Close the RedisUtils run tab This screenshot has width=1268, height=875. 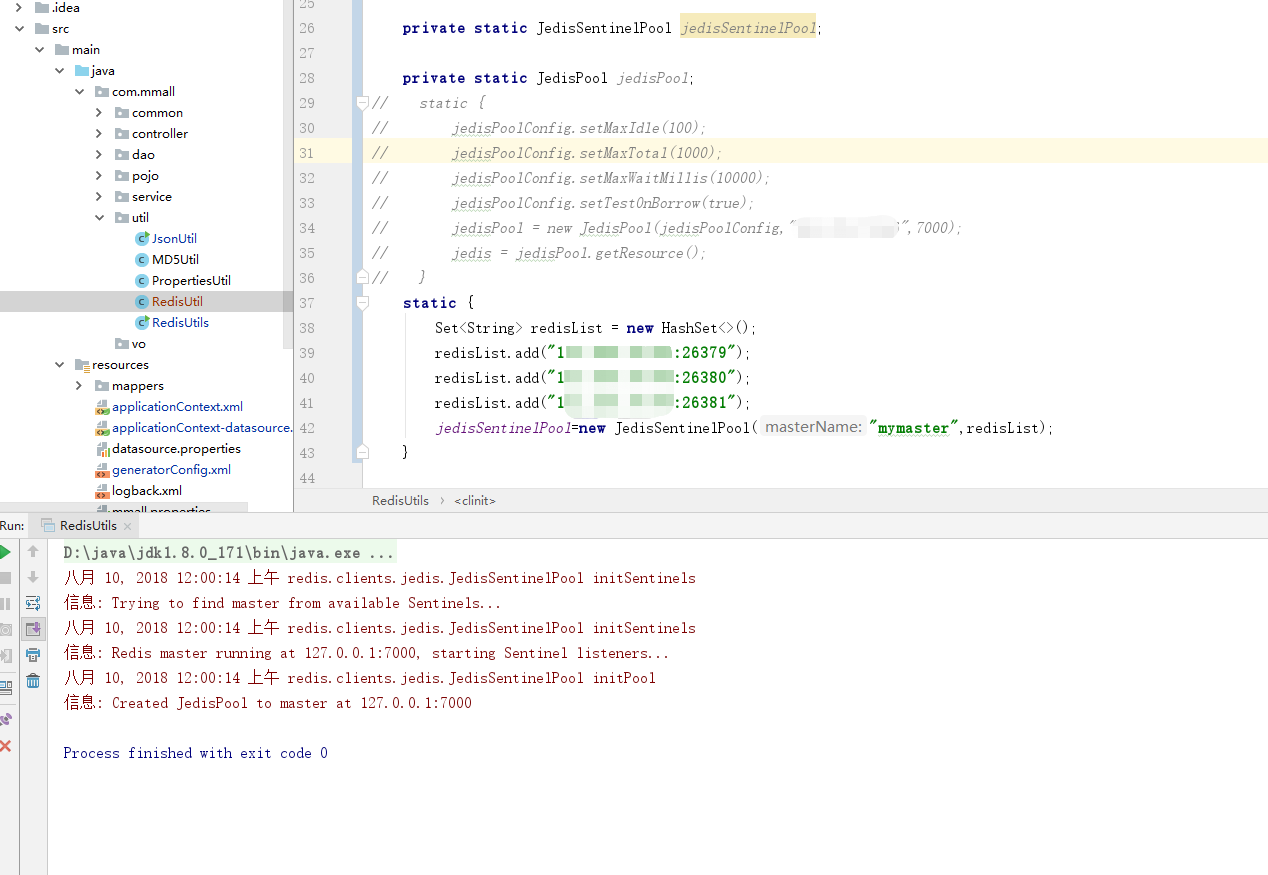click(x=127, y=526)
